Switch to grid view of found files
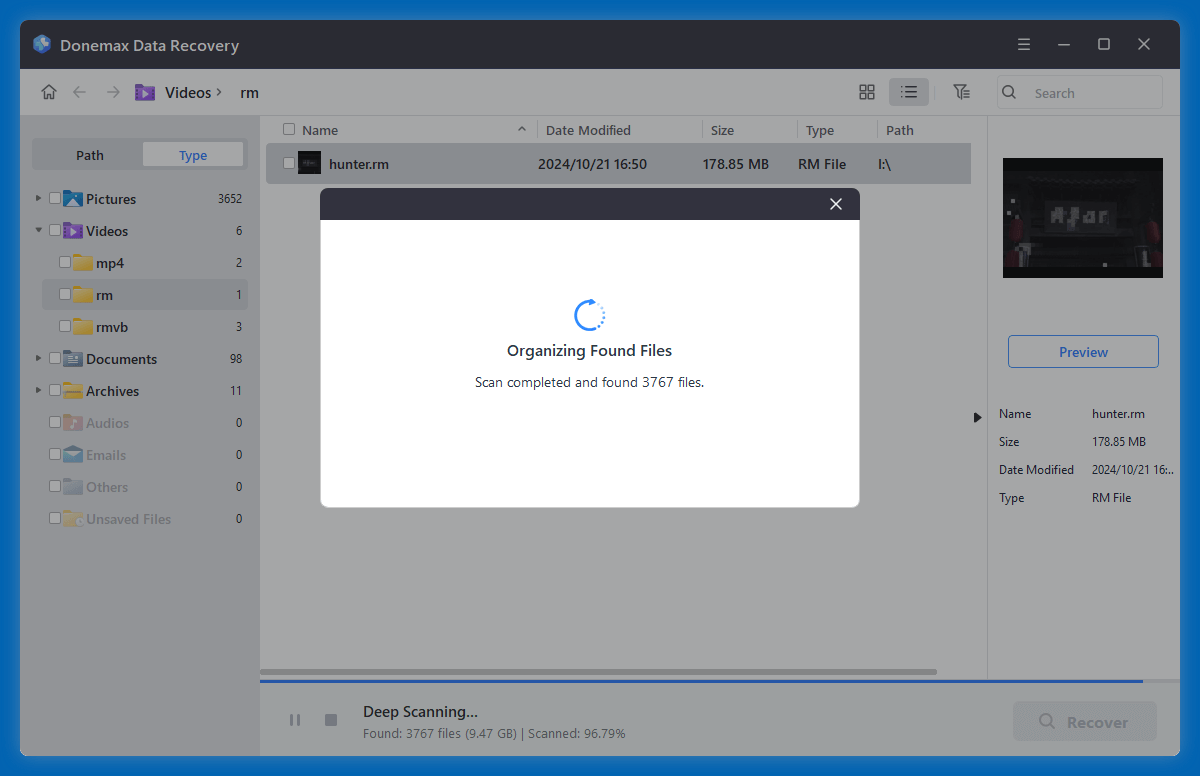1200x776 pixels. pyautogui.click(x=866, y=91)
